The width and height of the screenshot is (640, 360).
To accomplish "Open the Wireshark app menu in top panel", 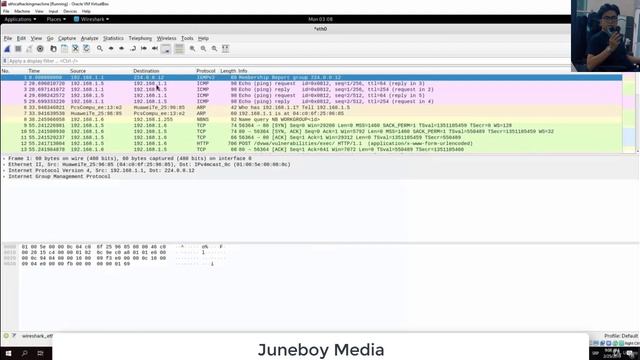I will click(91, 19).
